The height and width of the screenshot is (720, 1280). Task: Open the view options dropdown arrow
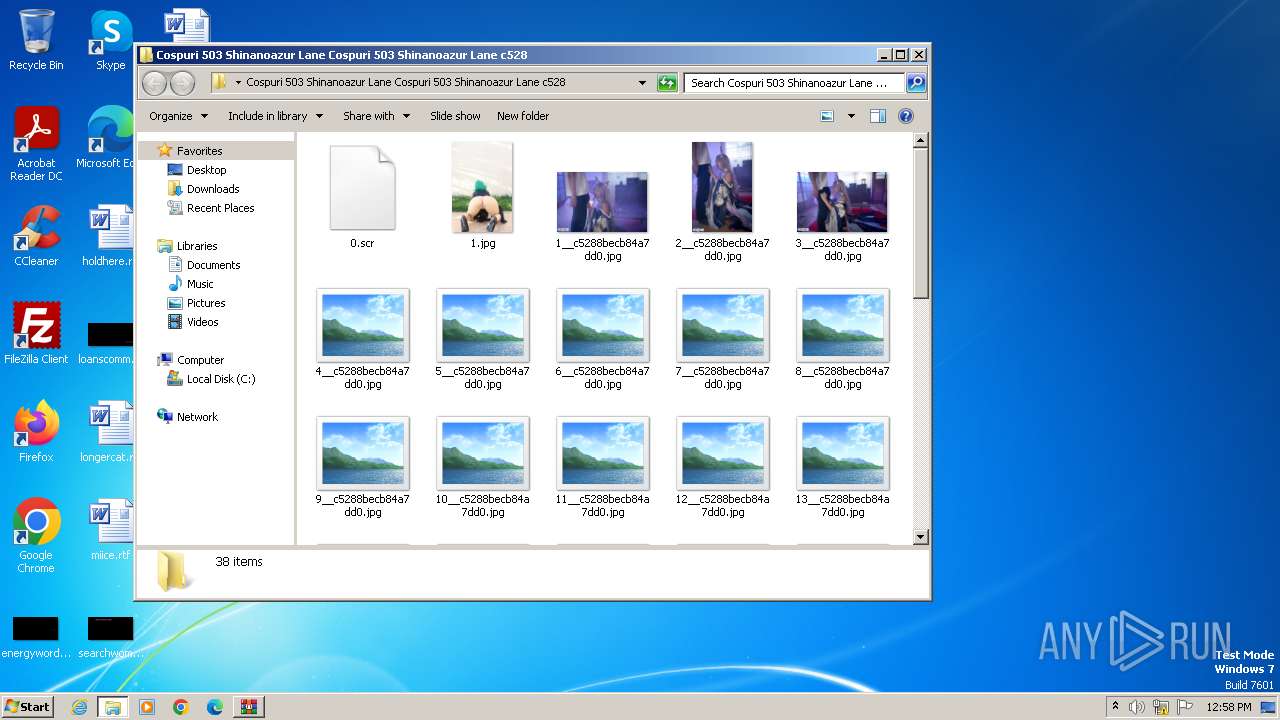pos(851,116)
